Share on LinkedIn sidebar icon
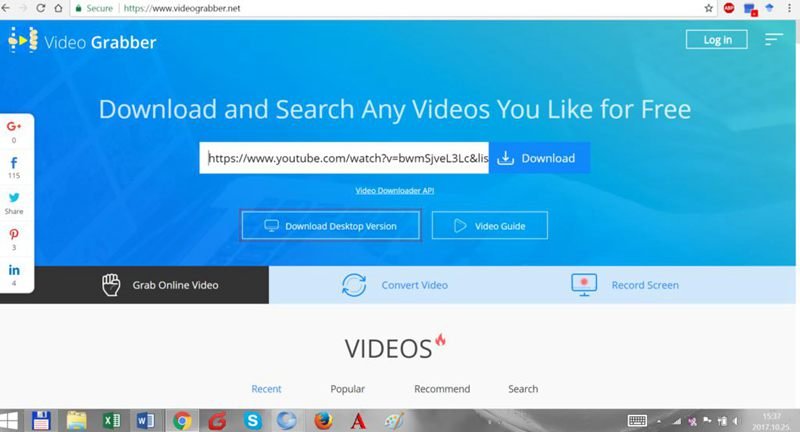The image size is (800, 432). (x=14, y=270)
